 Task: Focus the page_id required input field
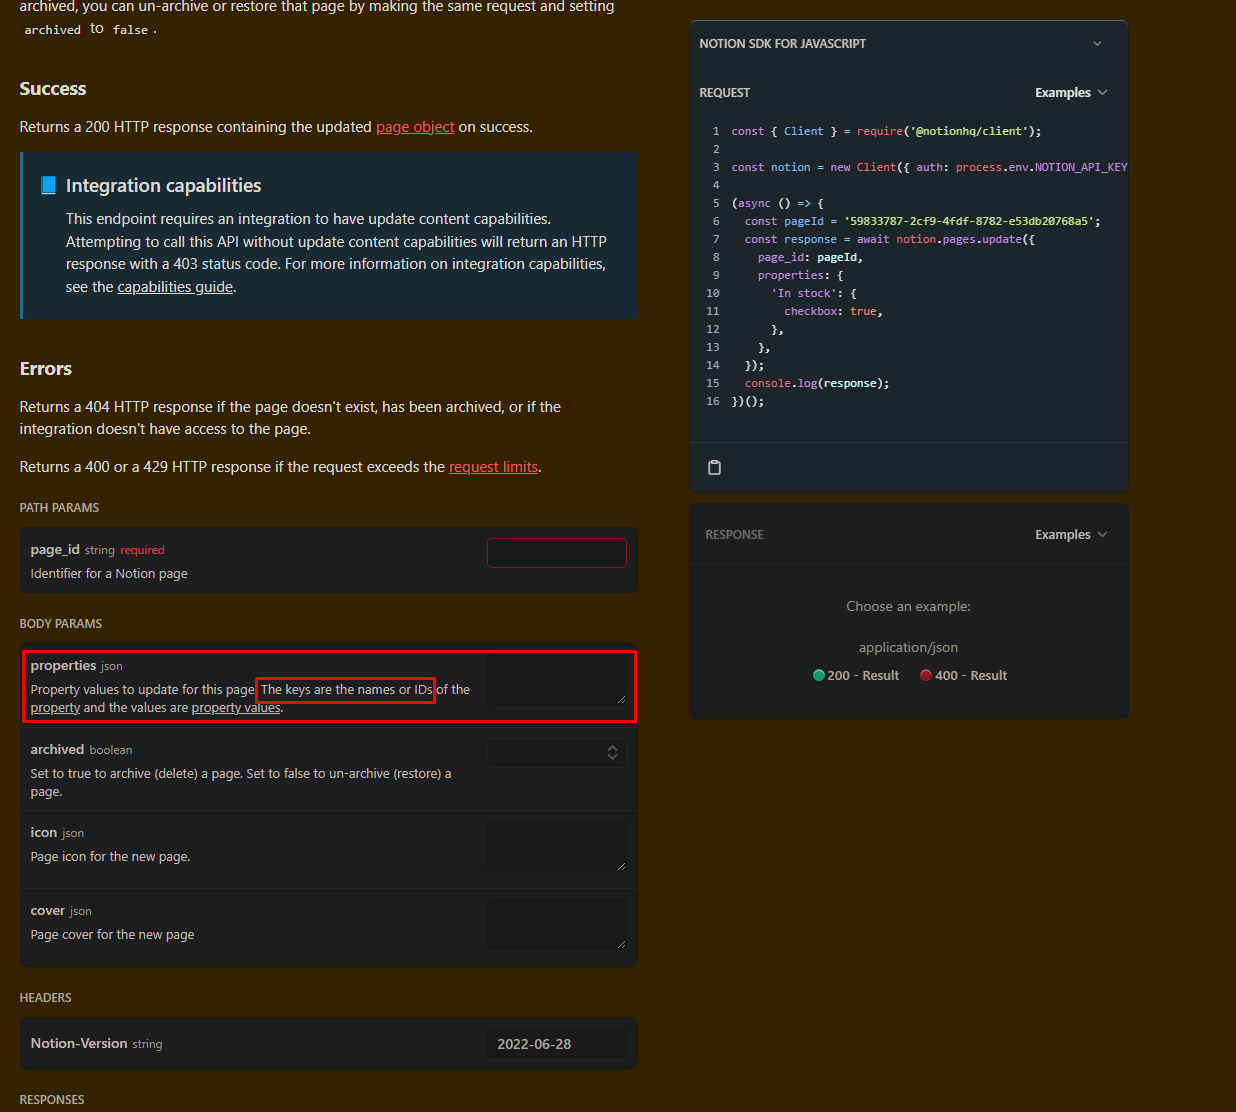coord(556,553)
